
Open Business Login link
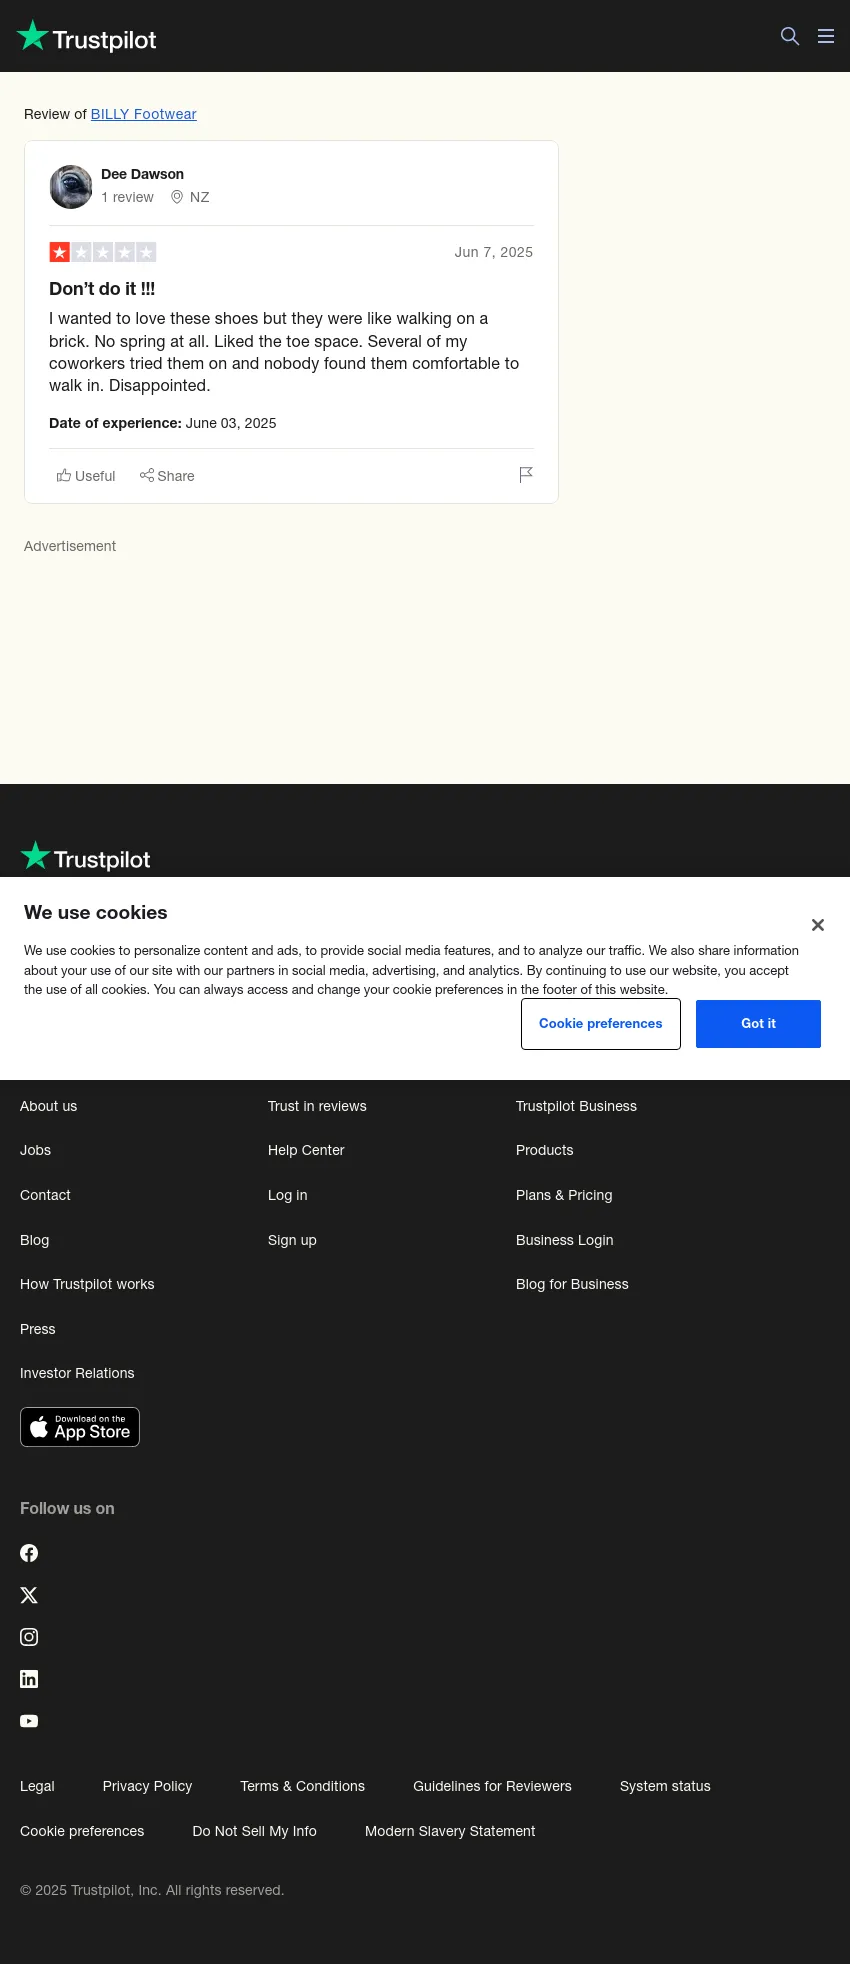click(x=565, y=1240)
